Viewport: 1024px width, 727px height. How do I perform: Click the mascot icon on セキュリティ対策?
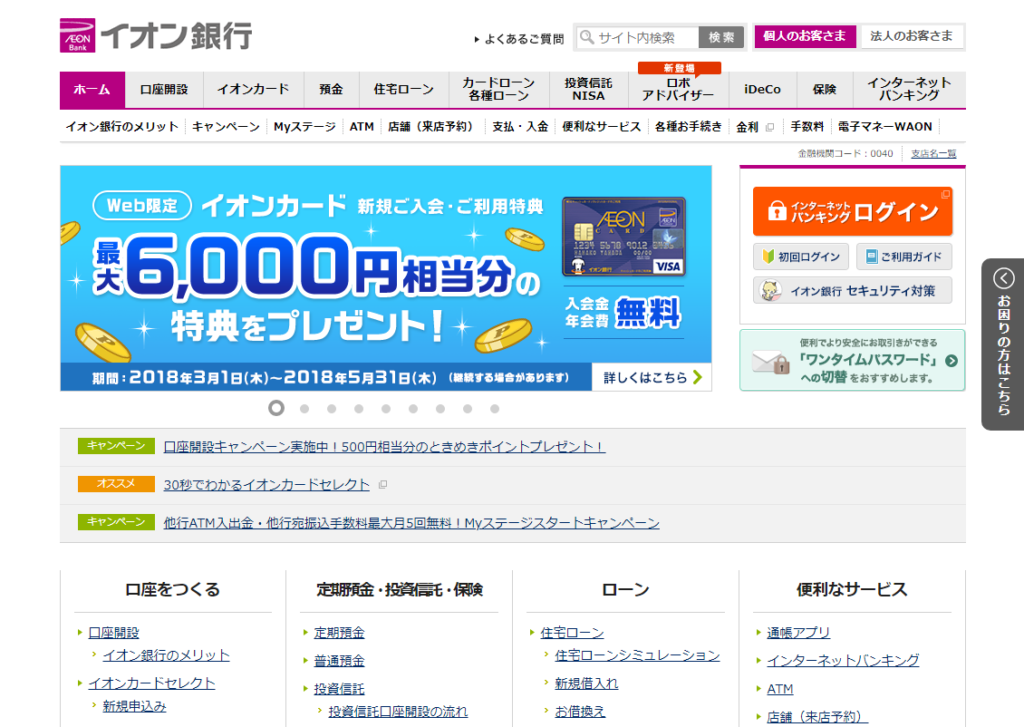click(771, 291)
